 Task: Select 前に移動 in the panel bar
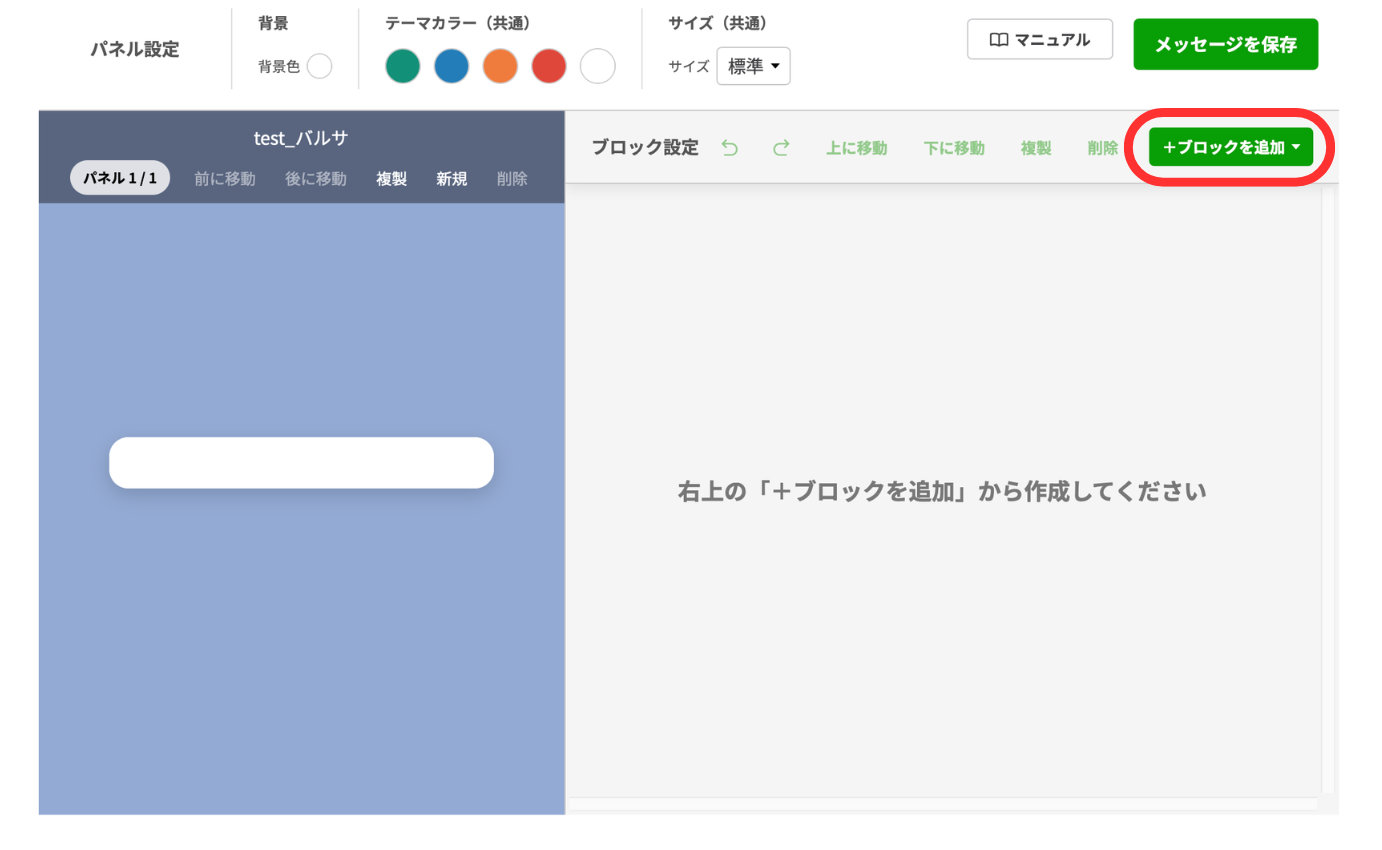(x=224, y=178)
